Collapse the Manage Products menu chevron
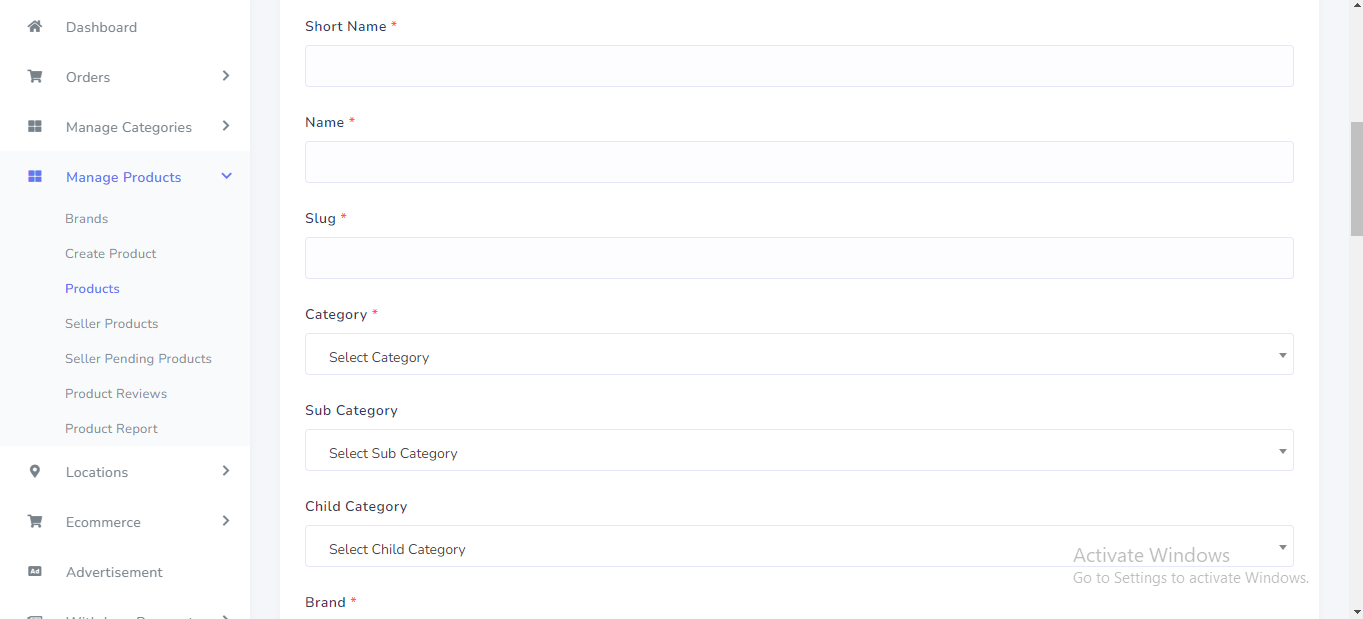Screen dimensions: 1363x619 [x=226, y=176]
